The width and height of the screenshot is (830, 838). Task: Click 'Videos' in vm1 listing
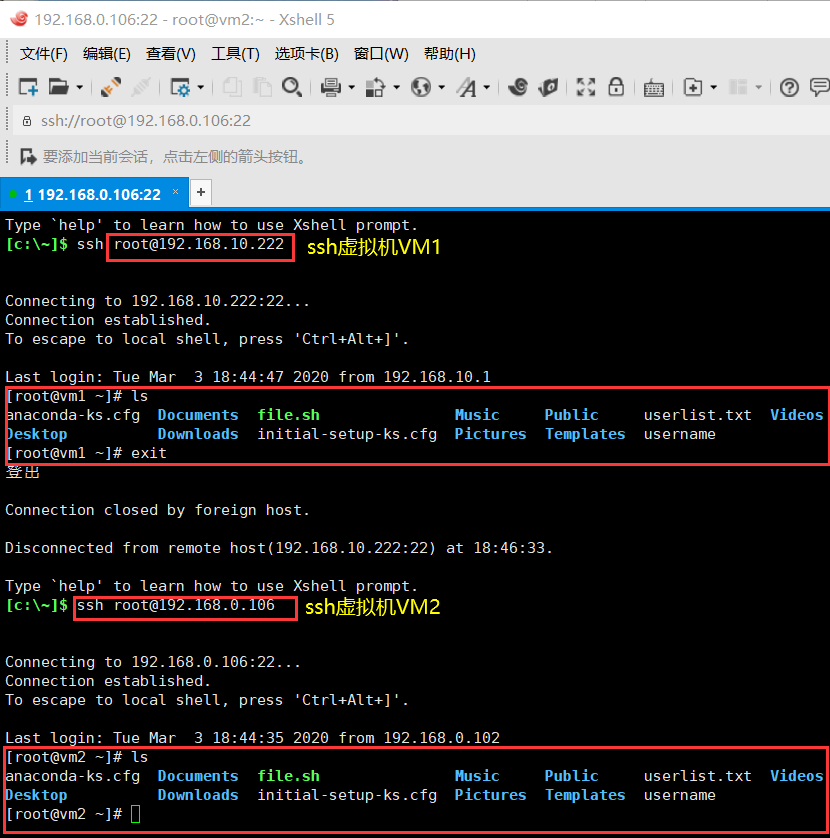796,415
